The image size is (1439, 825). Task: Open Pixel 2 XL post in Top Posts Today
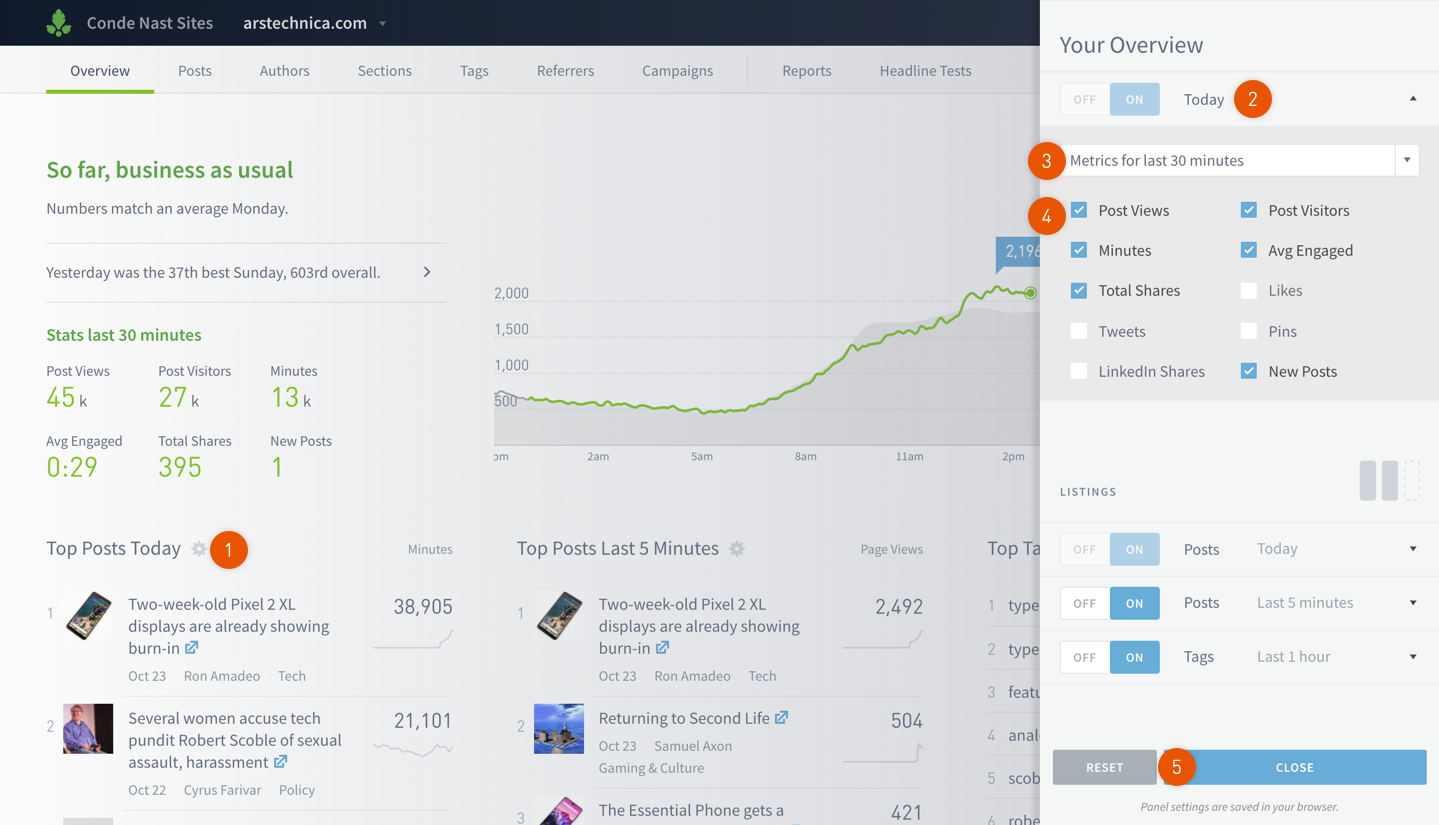(228, 626)
